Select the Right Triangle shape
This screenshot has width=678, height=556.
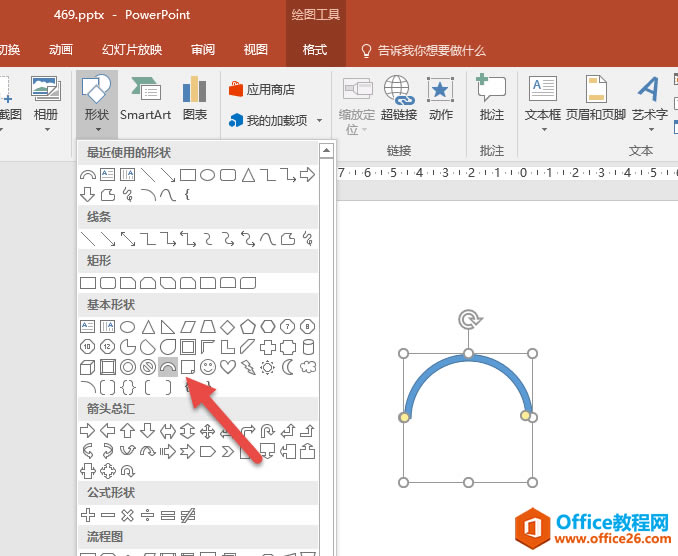[168, 327]
